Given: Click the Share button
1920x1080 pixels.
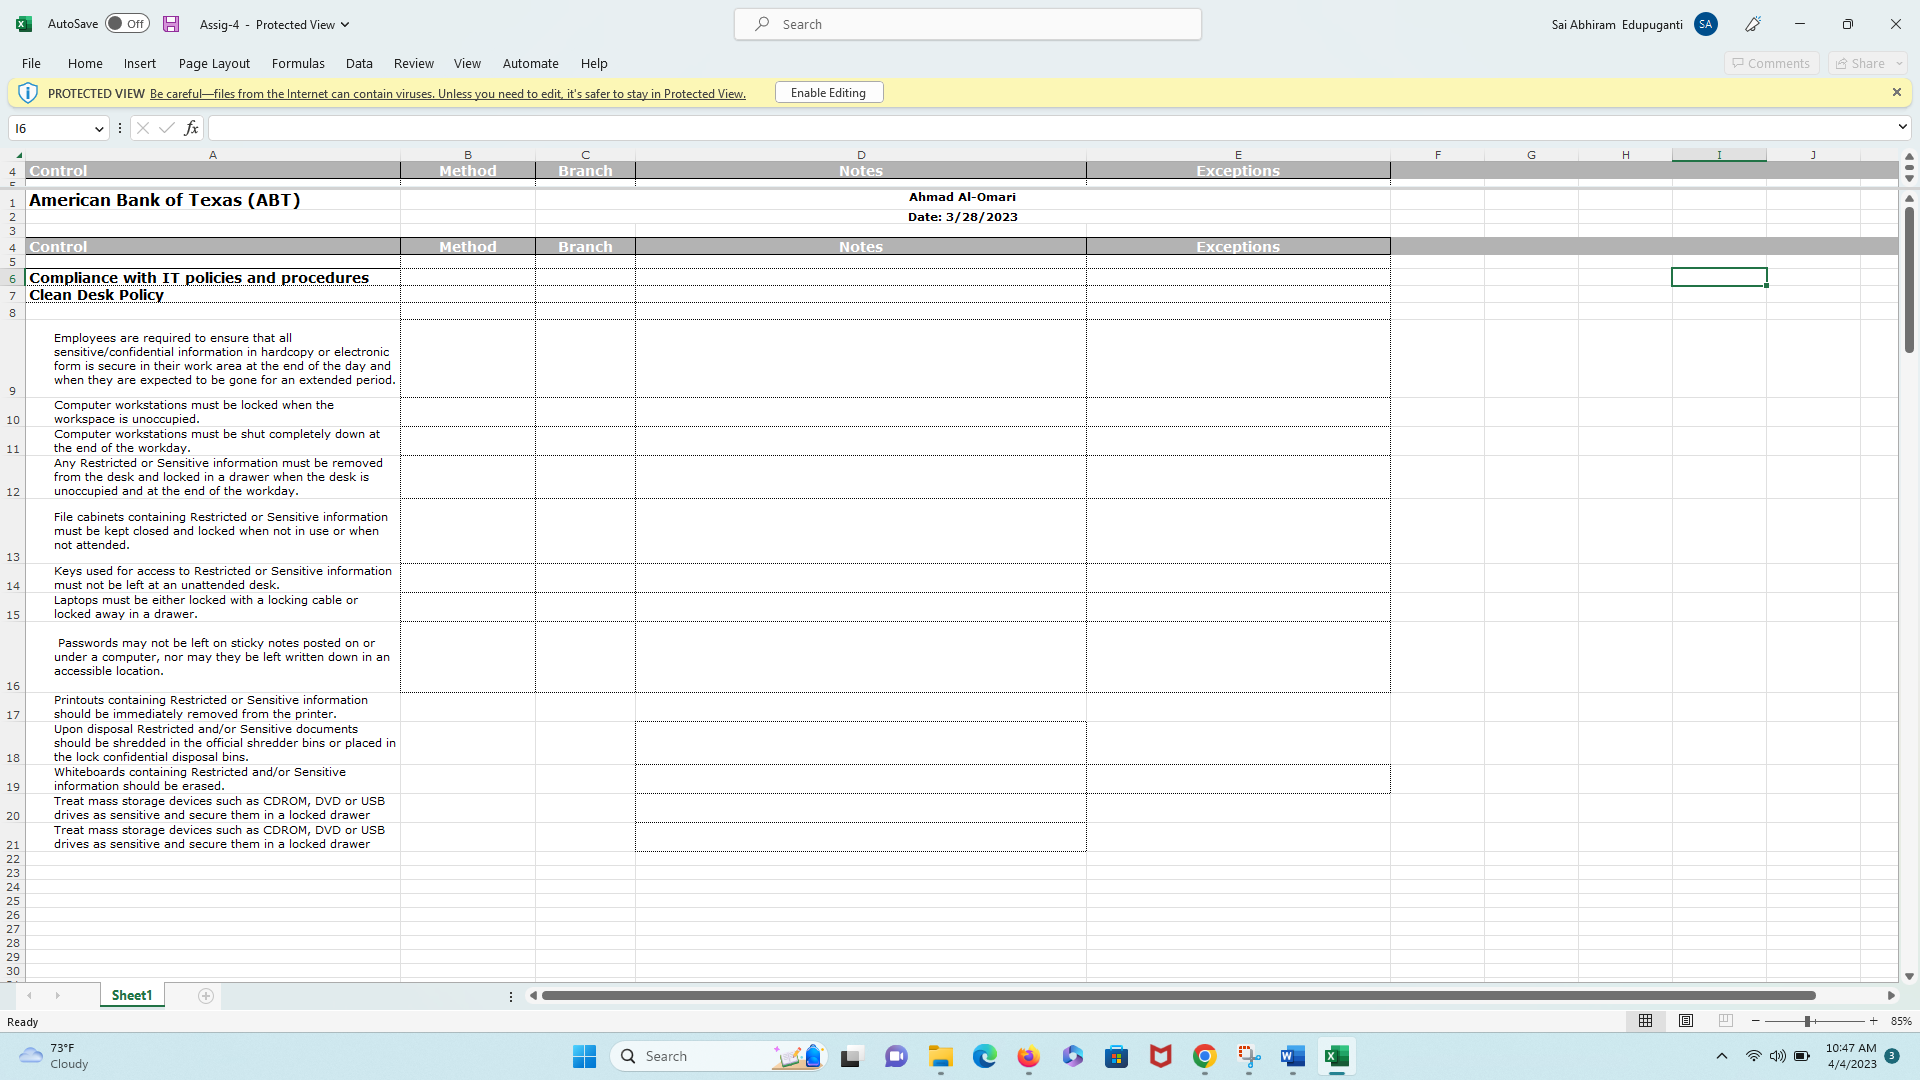Looking at the screenshot, I should click(x=1860, y=63).
